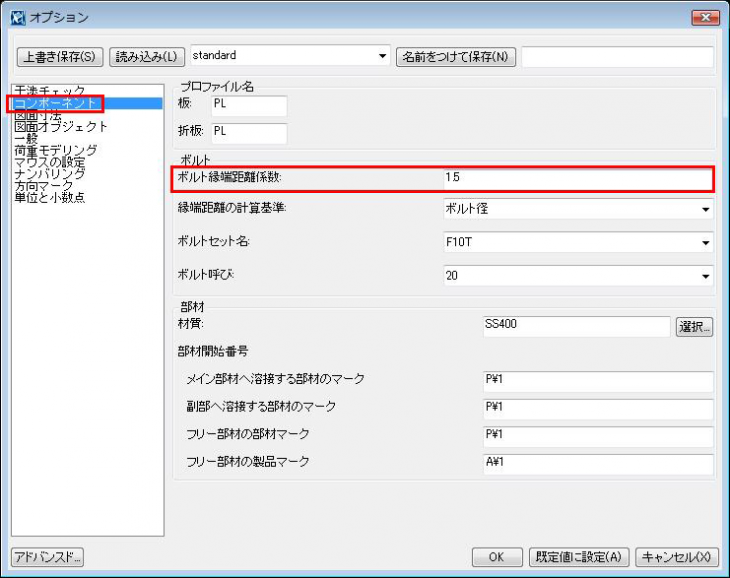Select 方向マーク in the category list
The image size is (730, 578).
[44, 186]
